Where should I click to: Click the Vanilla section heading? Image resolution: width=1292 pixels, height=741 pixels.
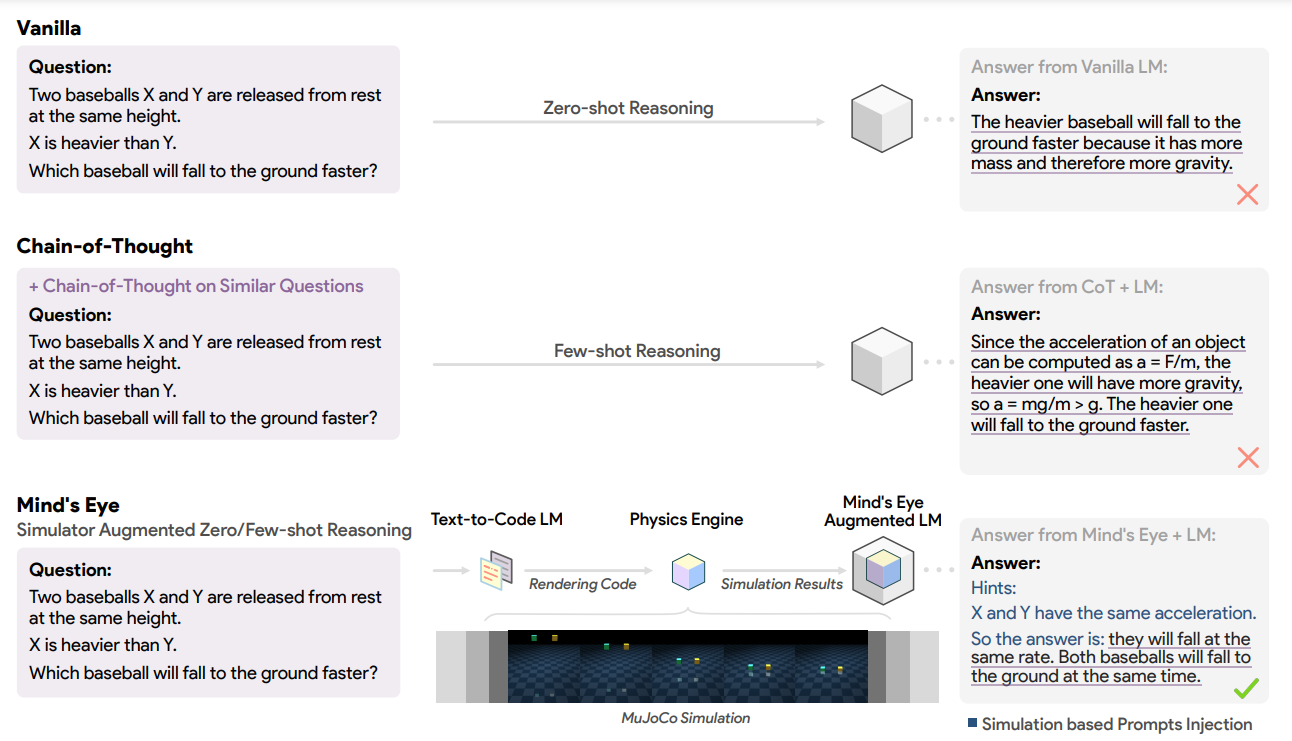coord(49,28)
